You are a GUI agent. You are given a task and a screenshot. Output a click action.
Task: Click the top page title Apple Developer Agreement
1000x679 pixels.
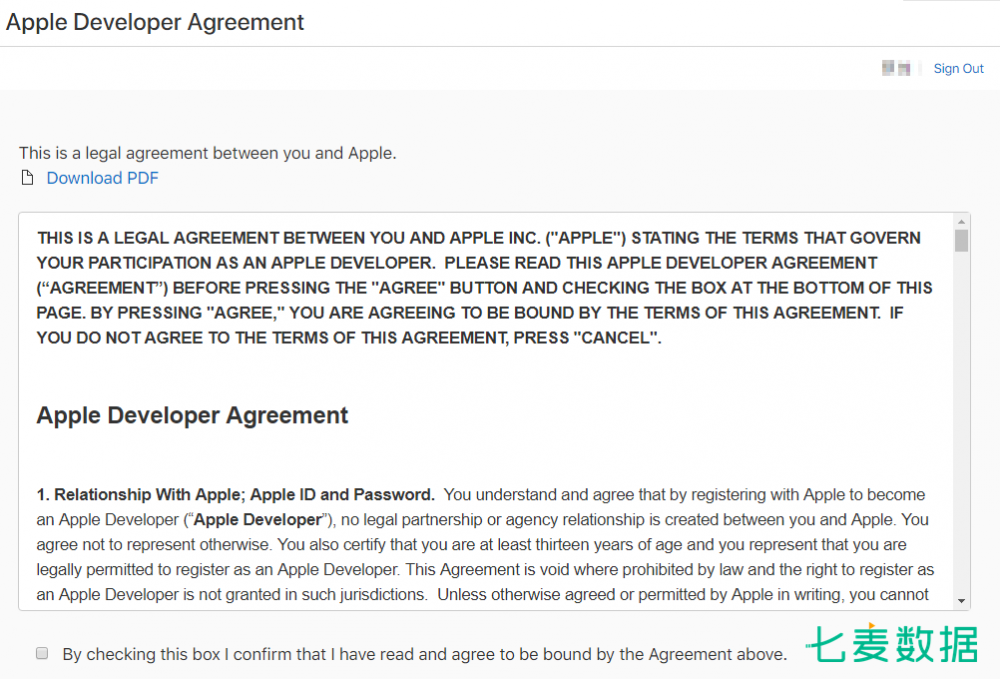tap(155, 22)
